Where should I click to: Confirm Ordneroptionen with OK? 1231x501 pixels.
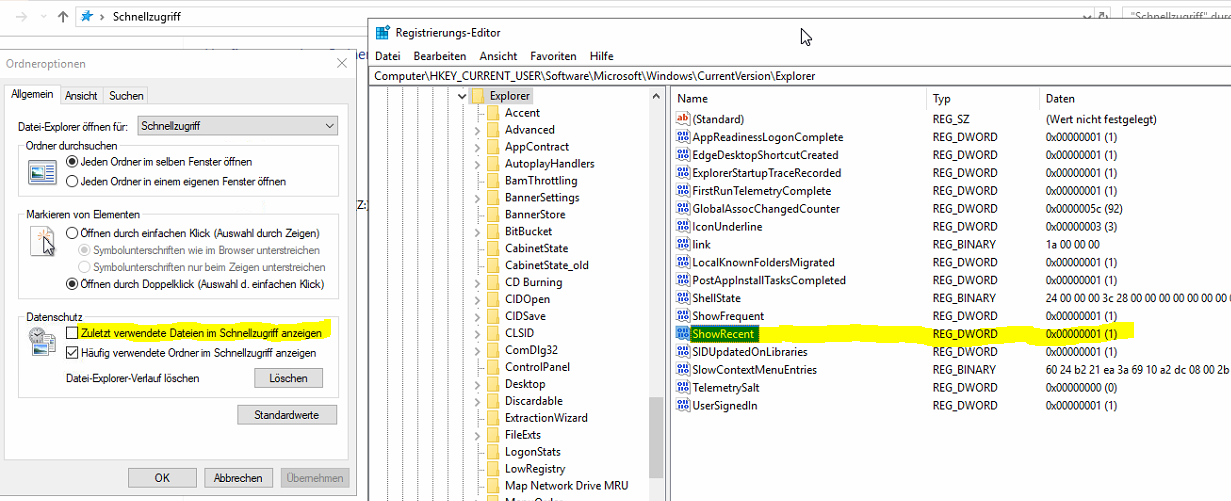(x=162, y=478)
